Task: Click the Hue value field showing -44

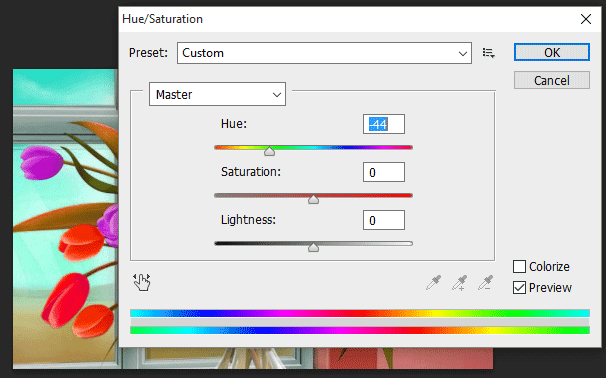Action: [x=384, y=124]
